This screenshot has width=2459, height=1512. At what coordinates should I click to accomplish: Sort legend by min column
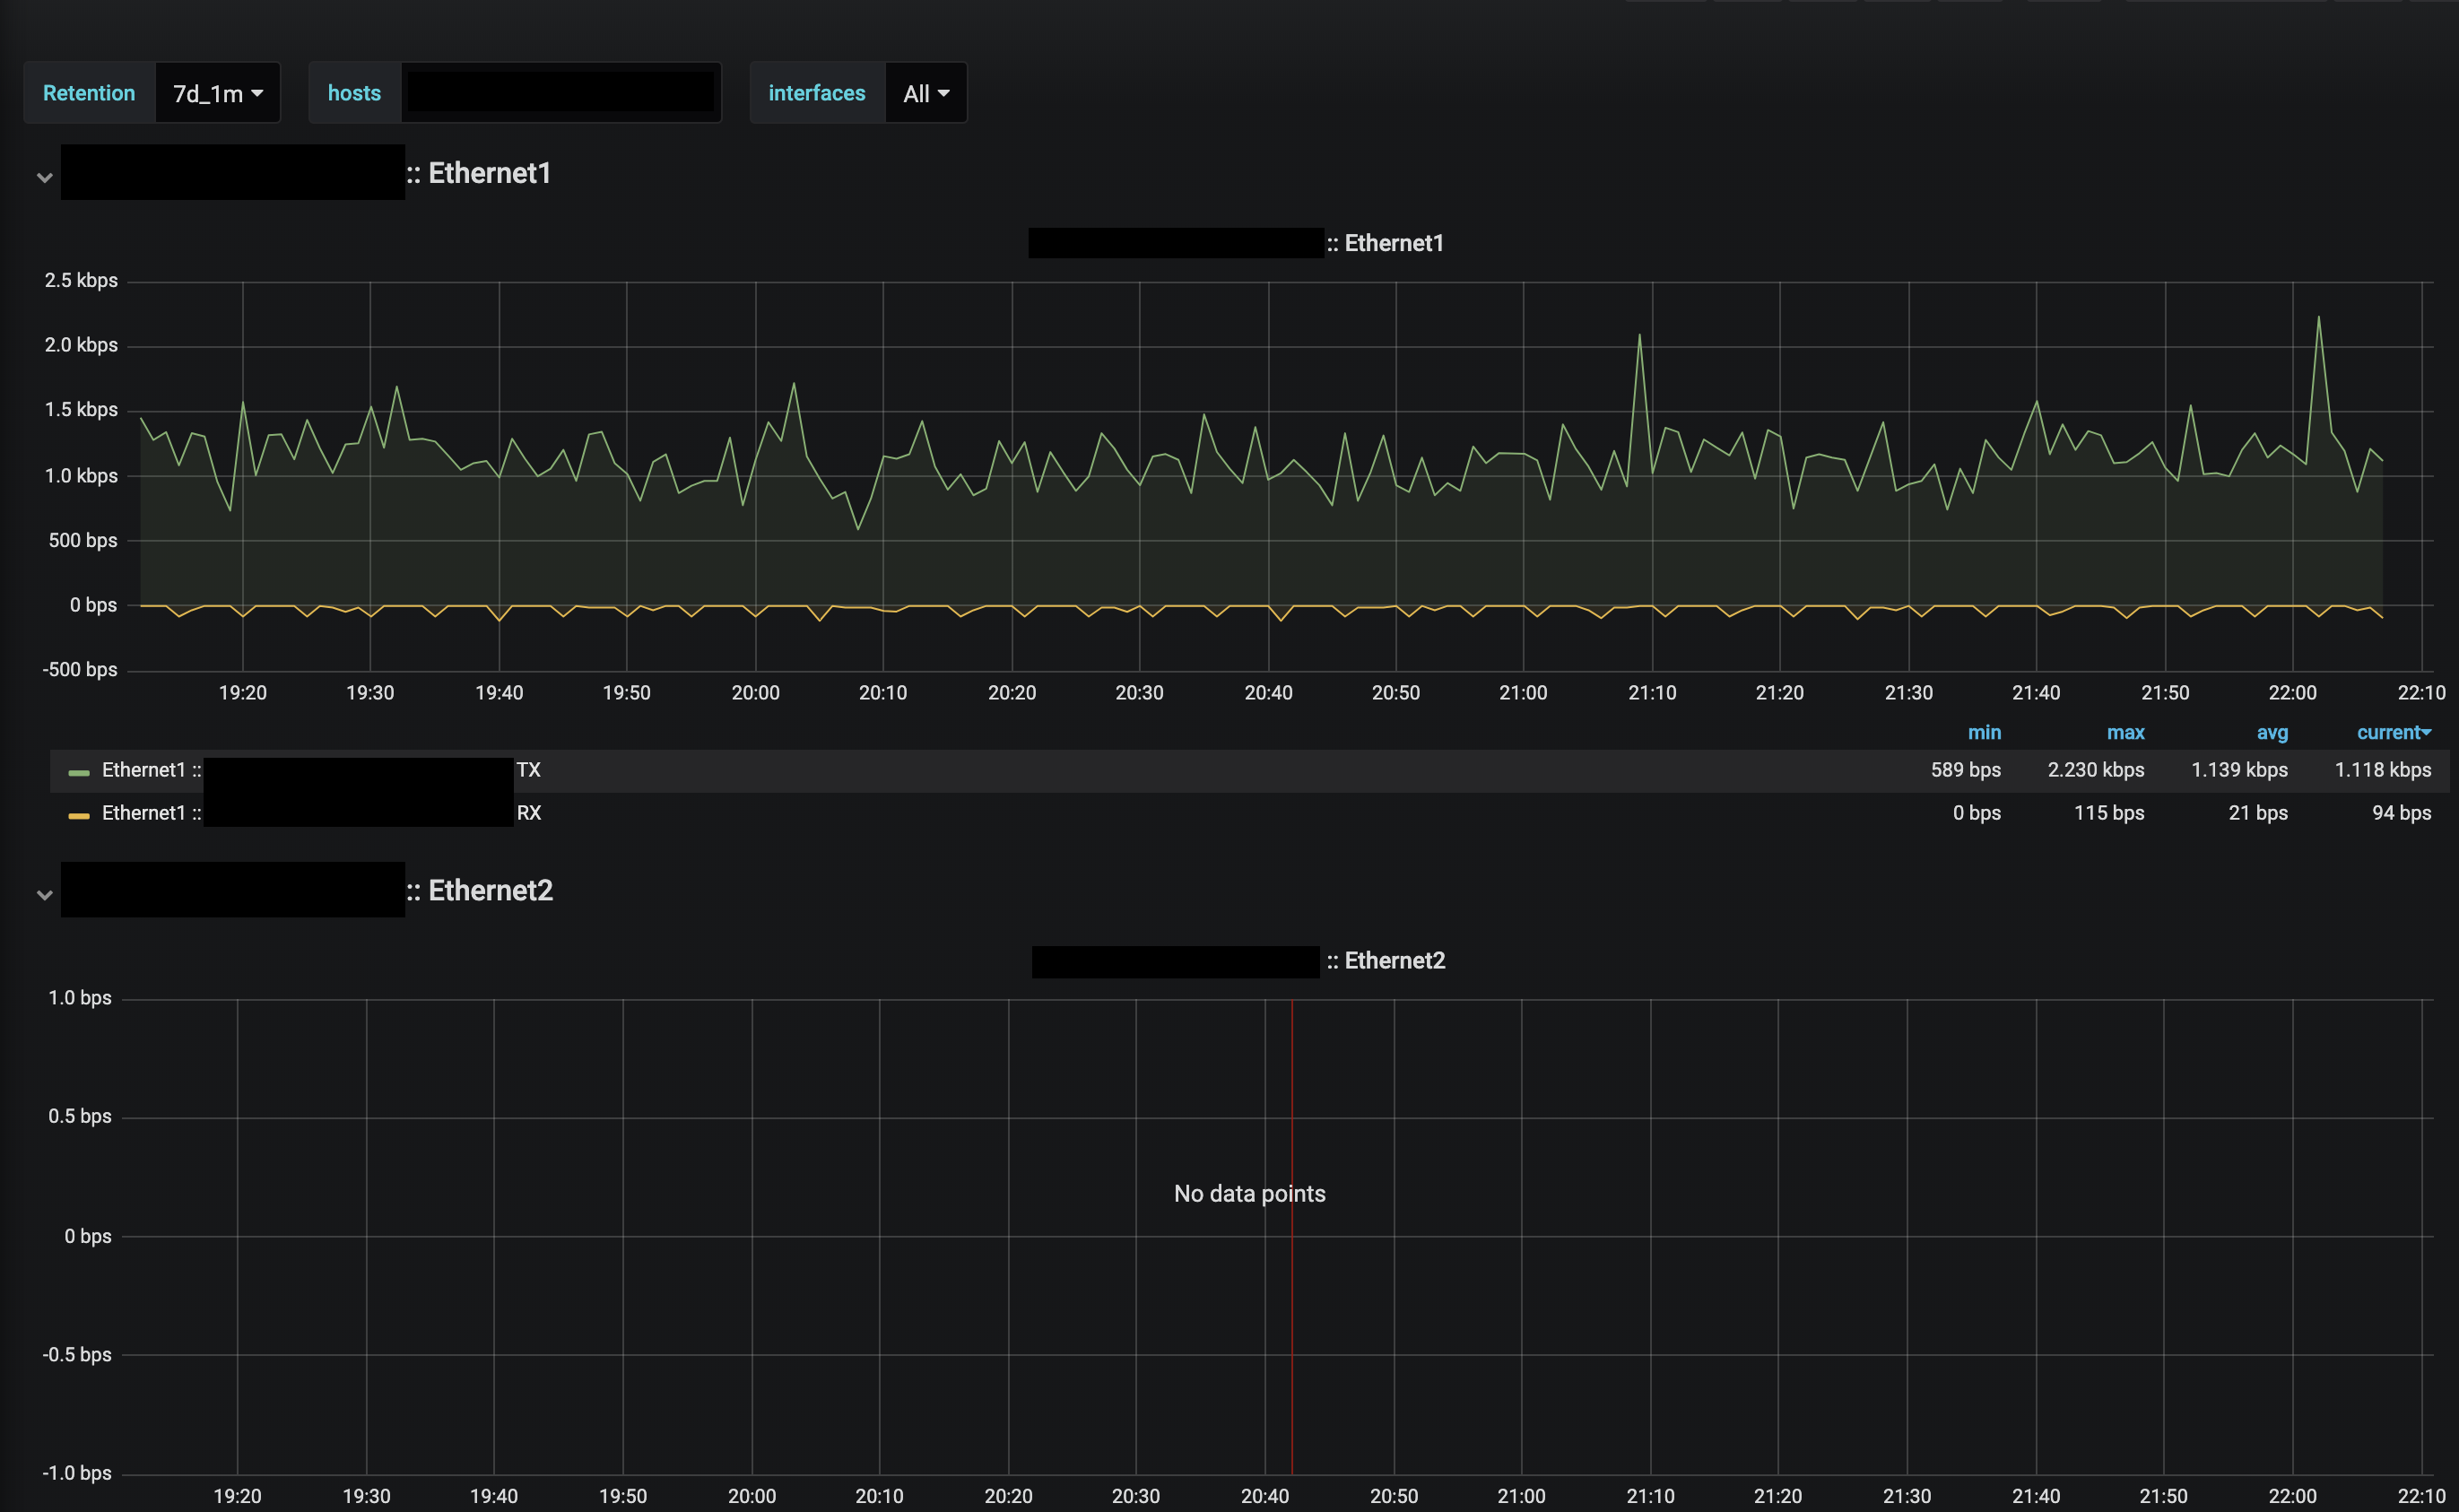coord(1984,732)
